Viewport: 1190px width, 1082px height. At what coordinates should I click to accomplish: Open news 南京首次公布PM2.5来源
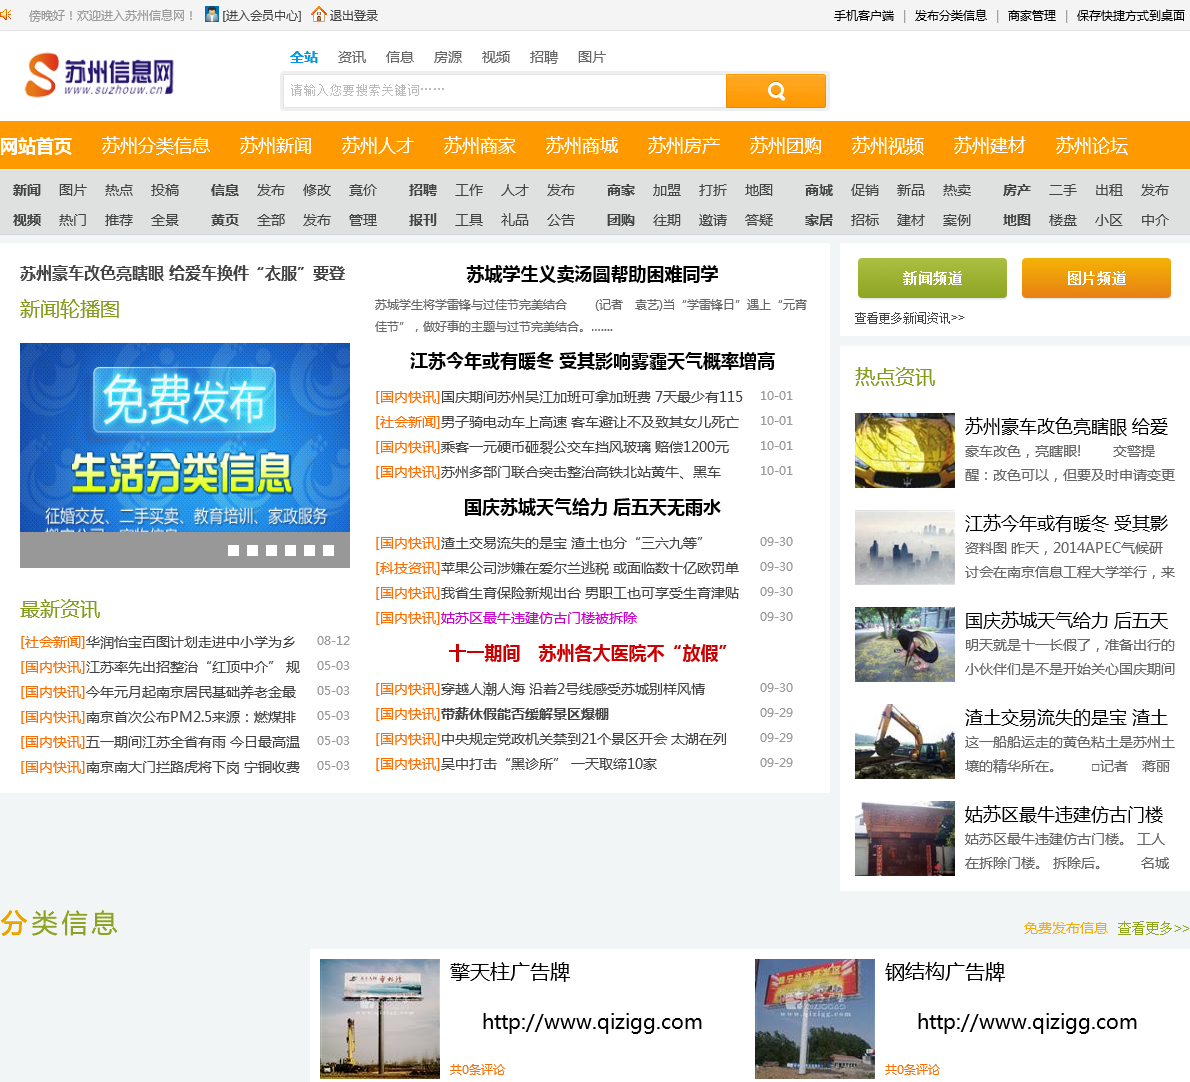tap(190, 717)
